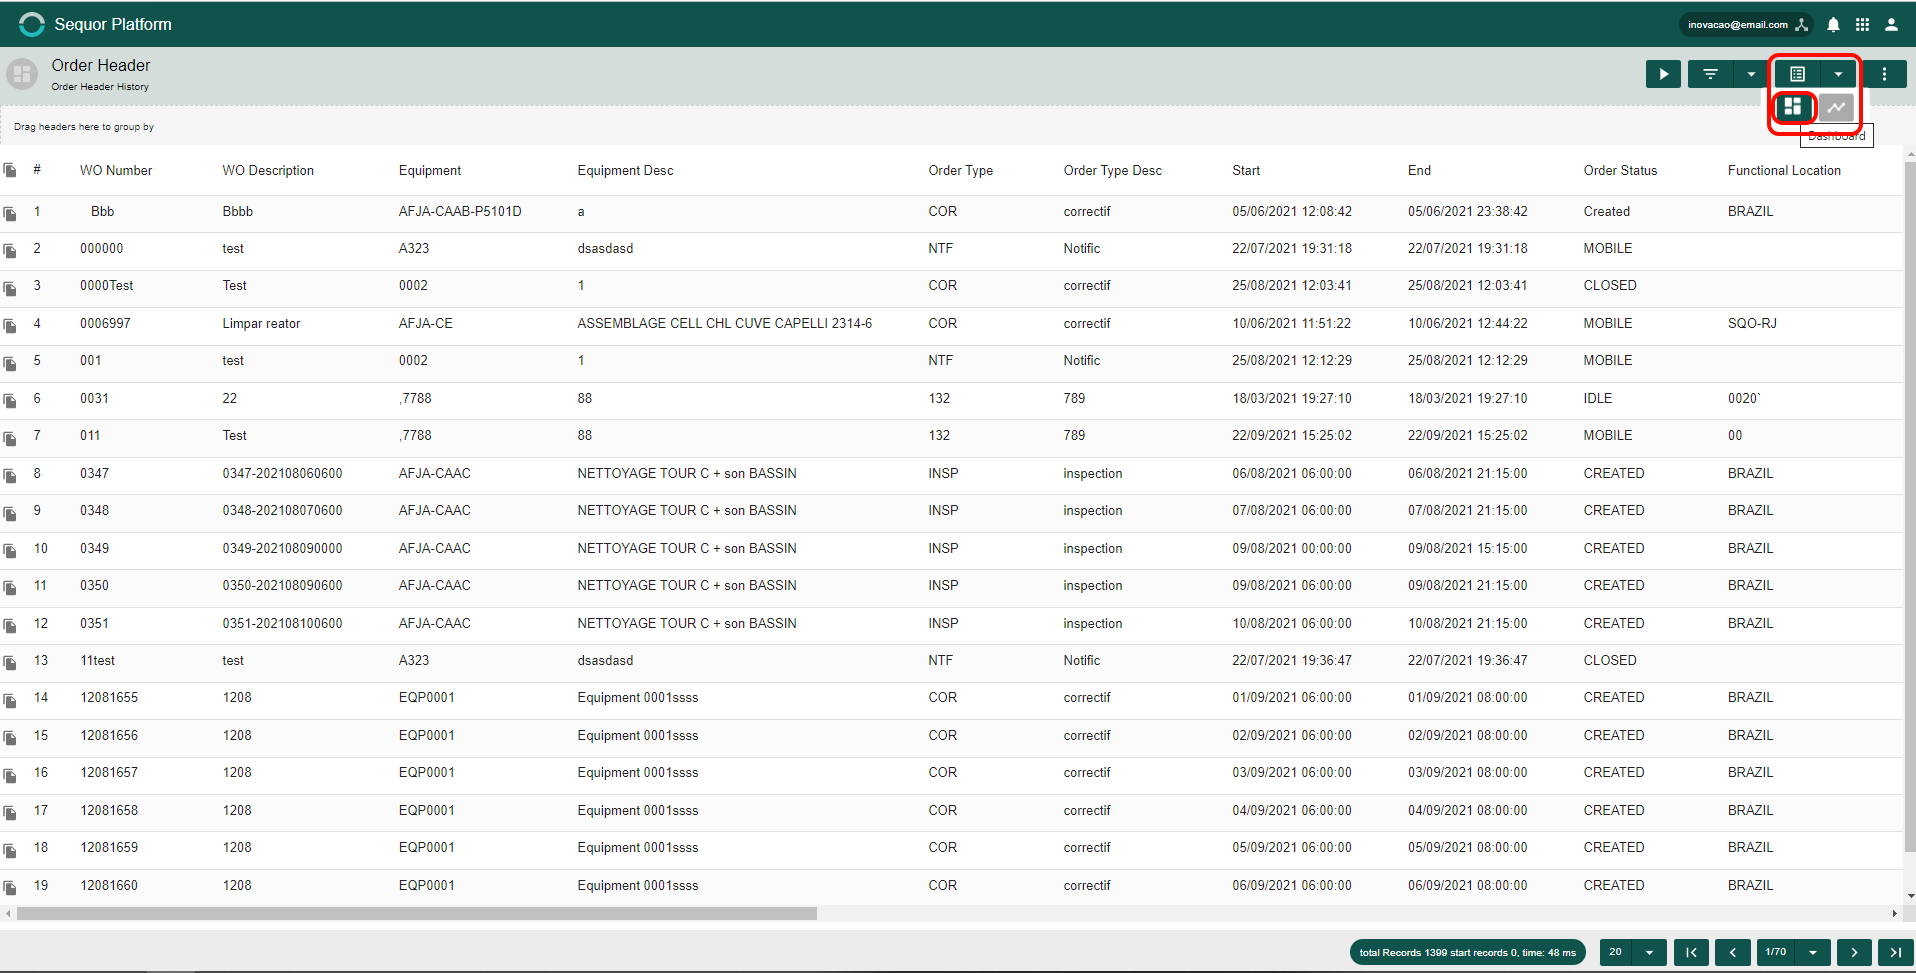
Task: Sort by the End column header
Action: (x=1419, y=171)
